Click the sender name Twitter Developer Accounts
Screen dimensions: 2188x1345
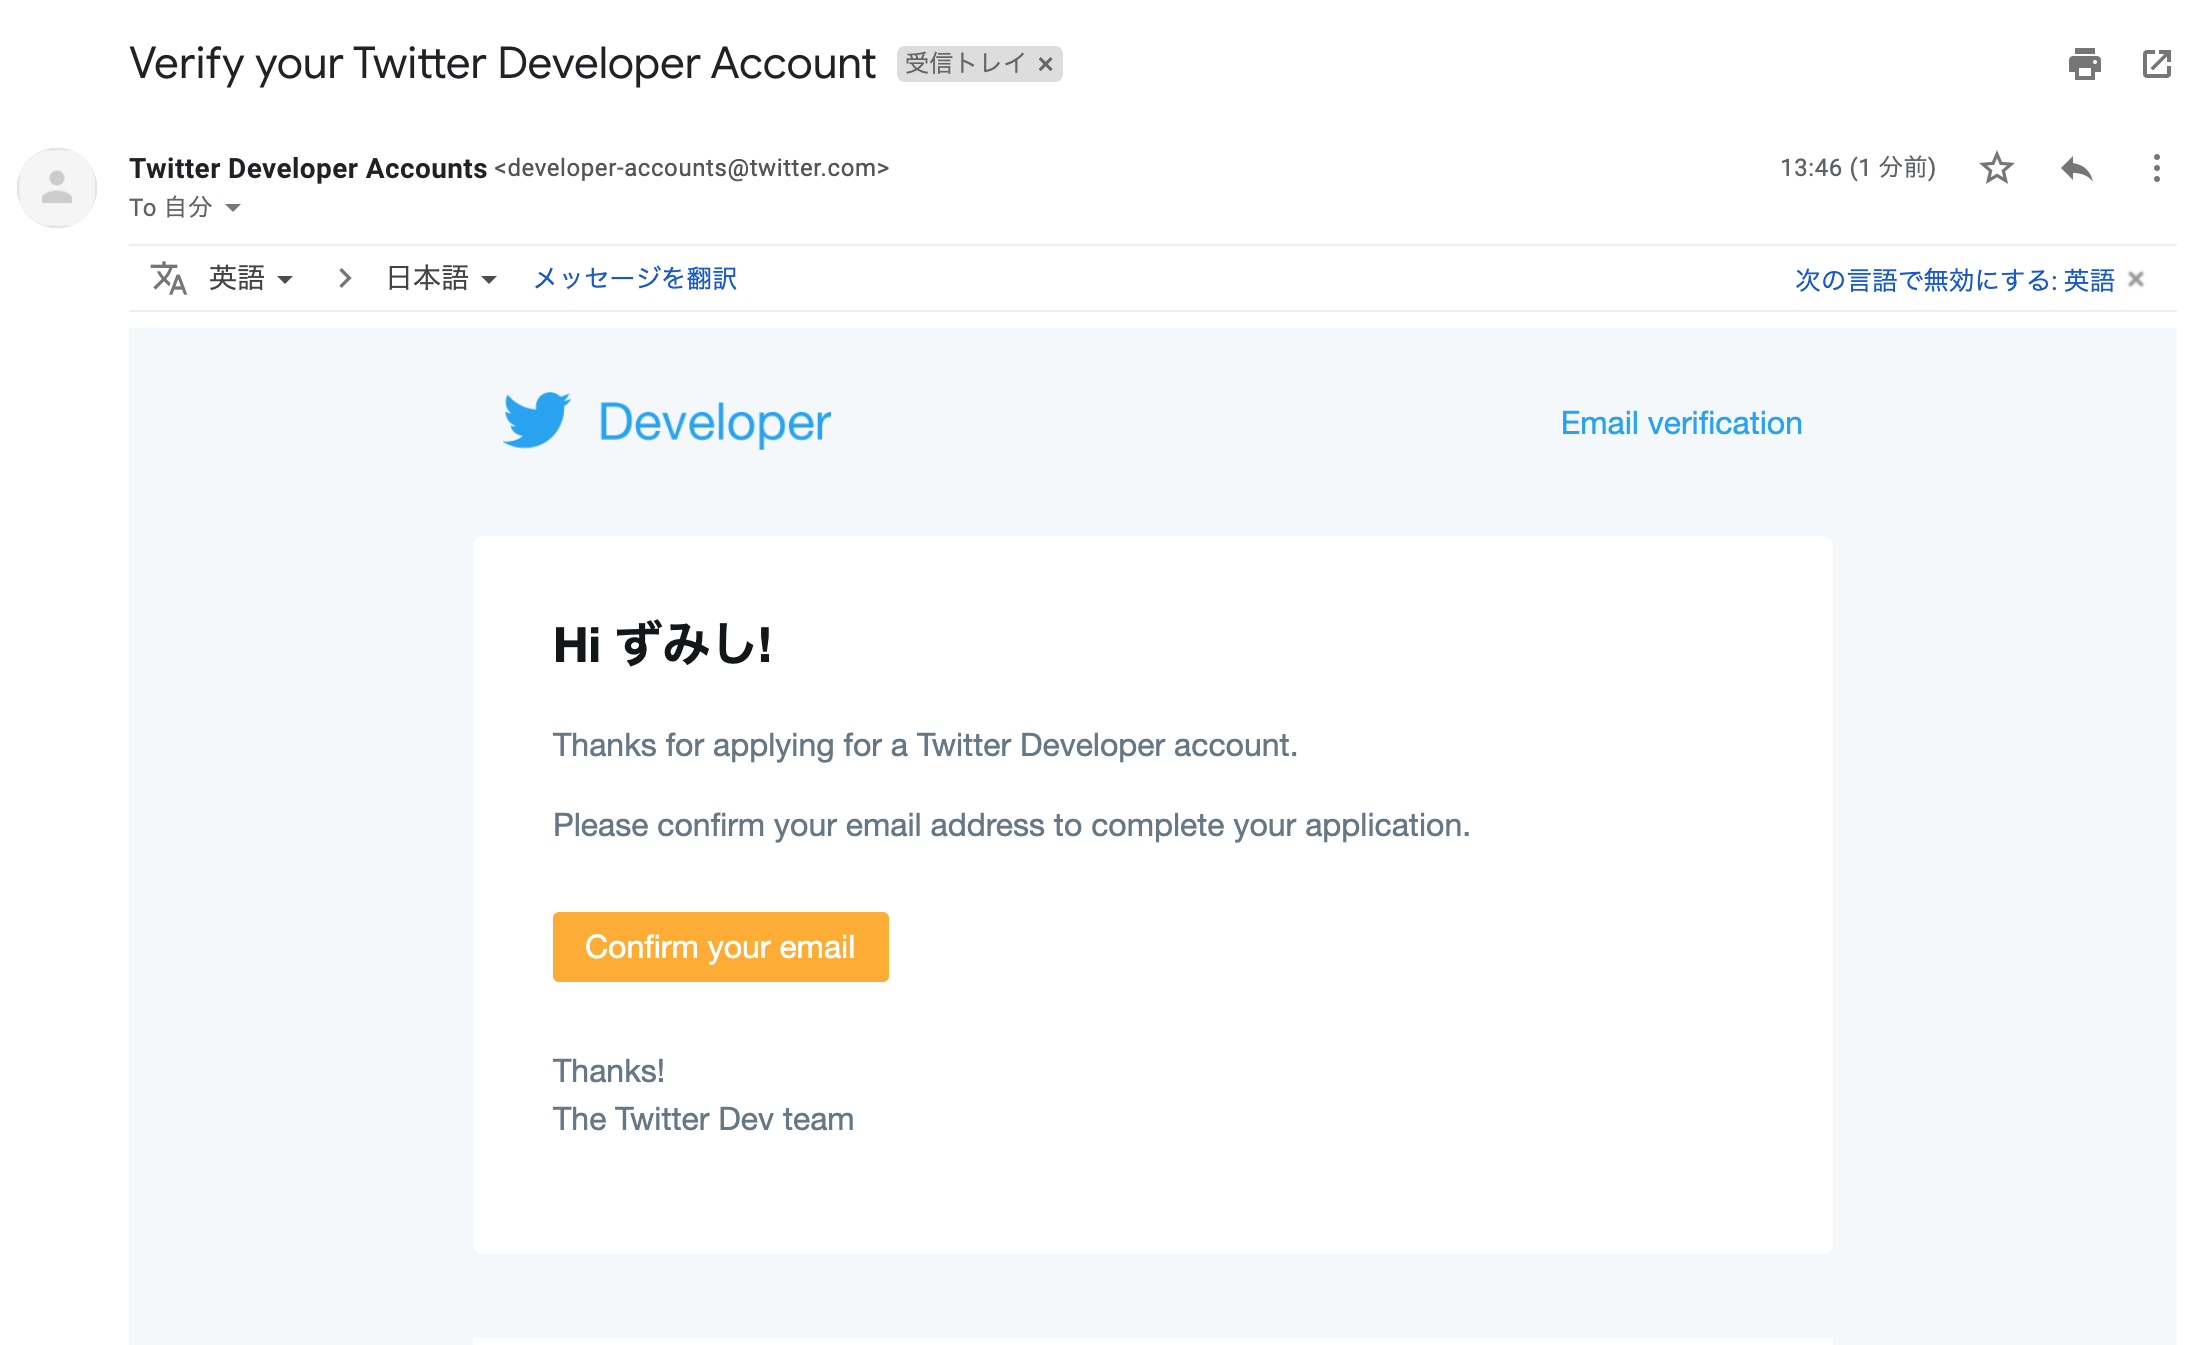308,168
